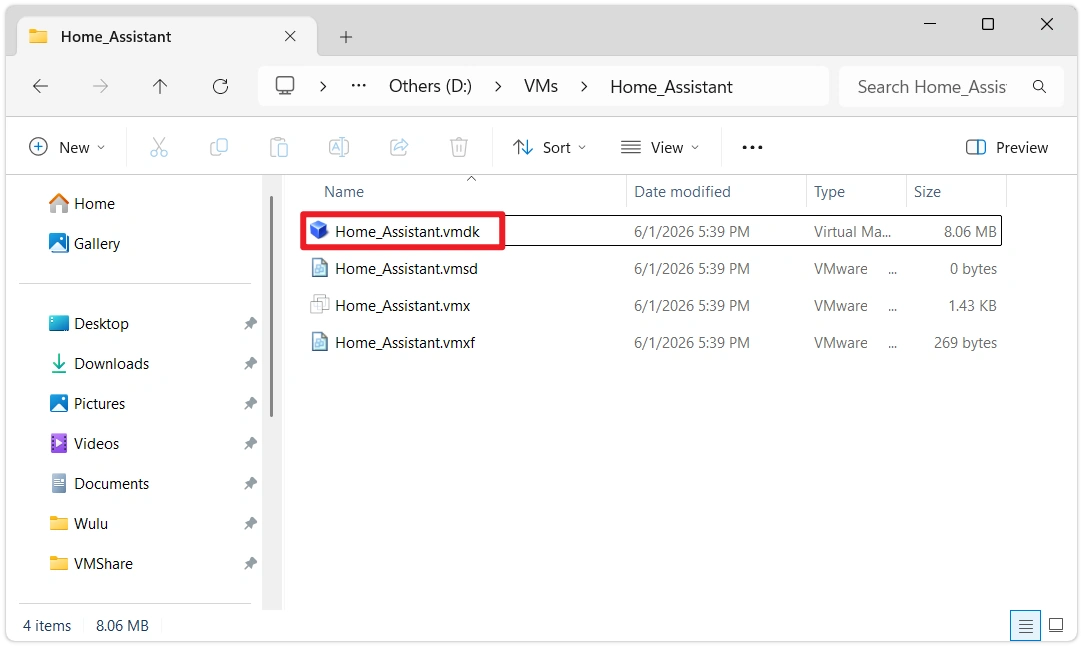
Task: Open Pictures in quick access
Action: [88, 404]
